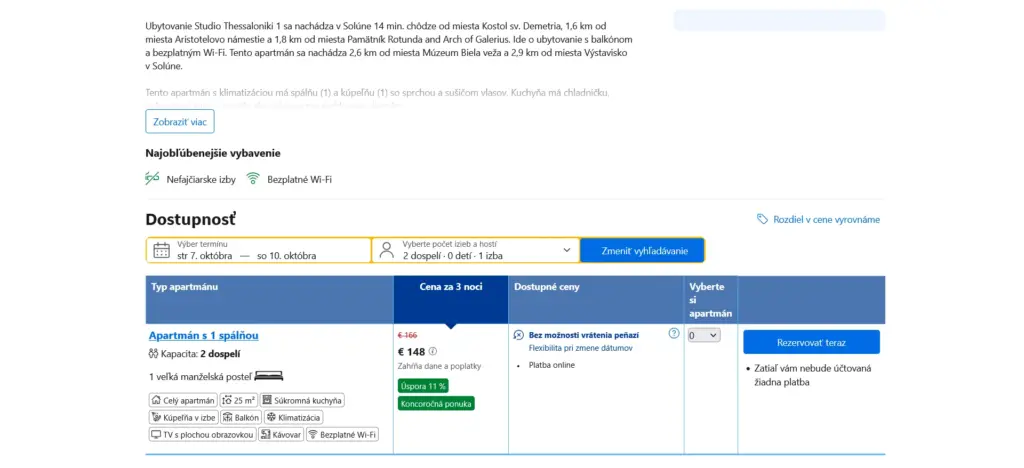Click the Bez možnosti vrátenia peňazí text
The width and height of the screenshot is (1024, 468).
584,335
